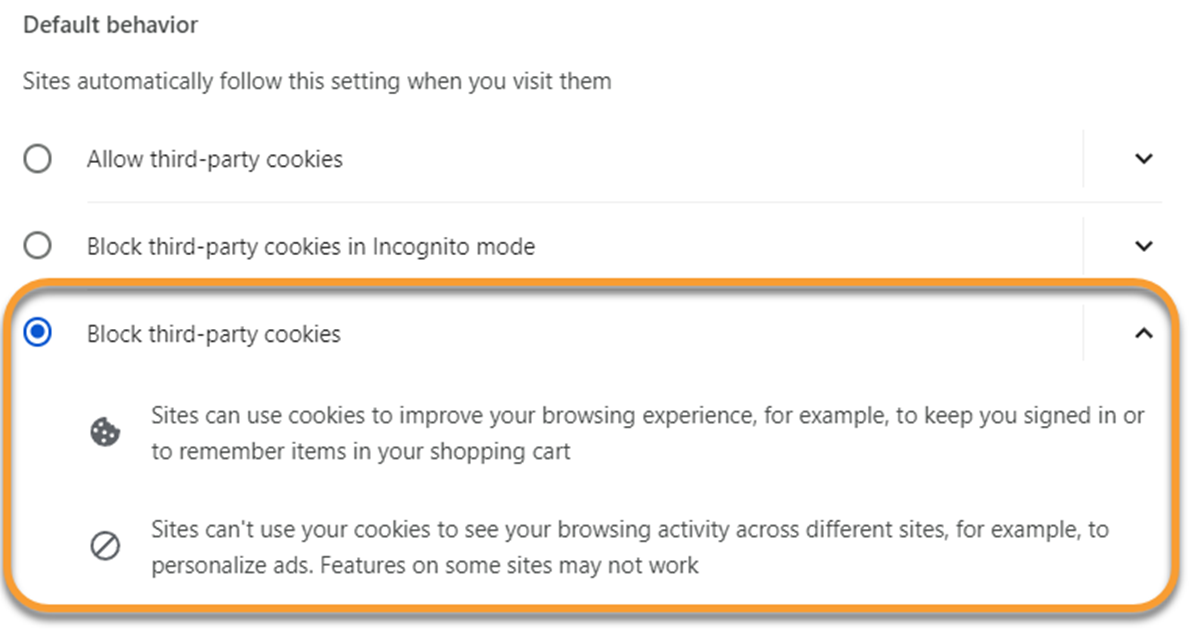Select the Incognito mode blocking radio button

pos(37,246)
